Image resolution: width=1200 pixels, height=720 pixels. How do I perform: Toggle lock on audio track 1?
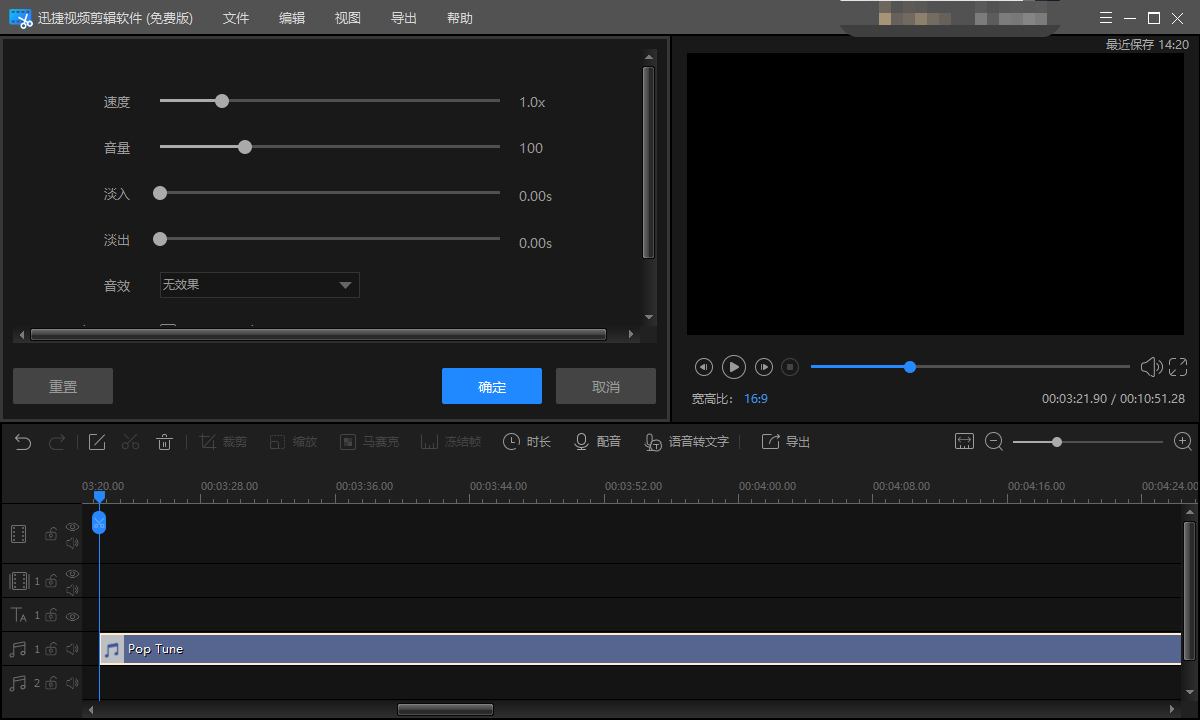click(x=51, y=649)
